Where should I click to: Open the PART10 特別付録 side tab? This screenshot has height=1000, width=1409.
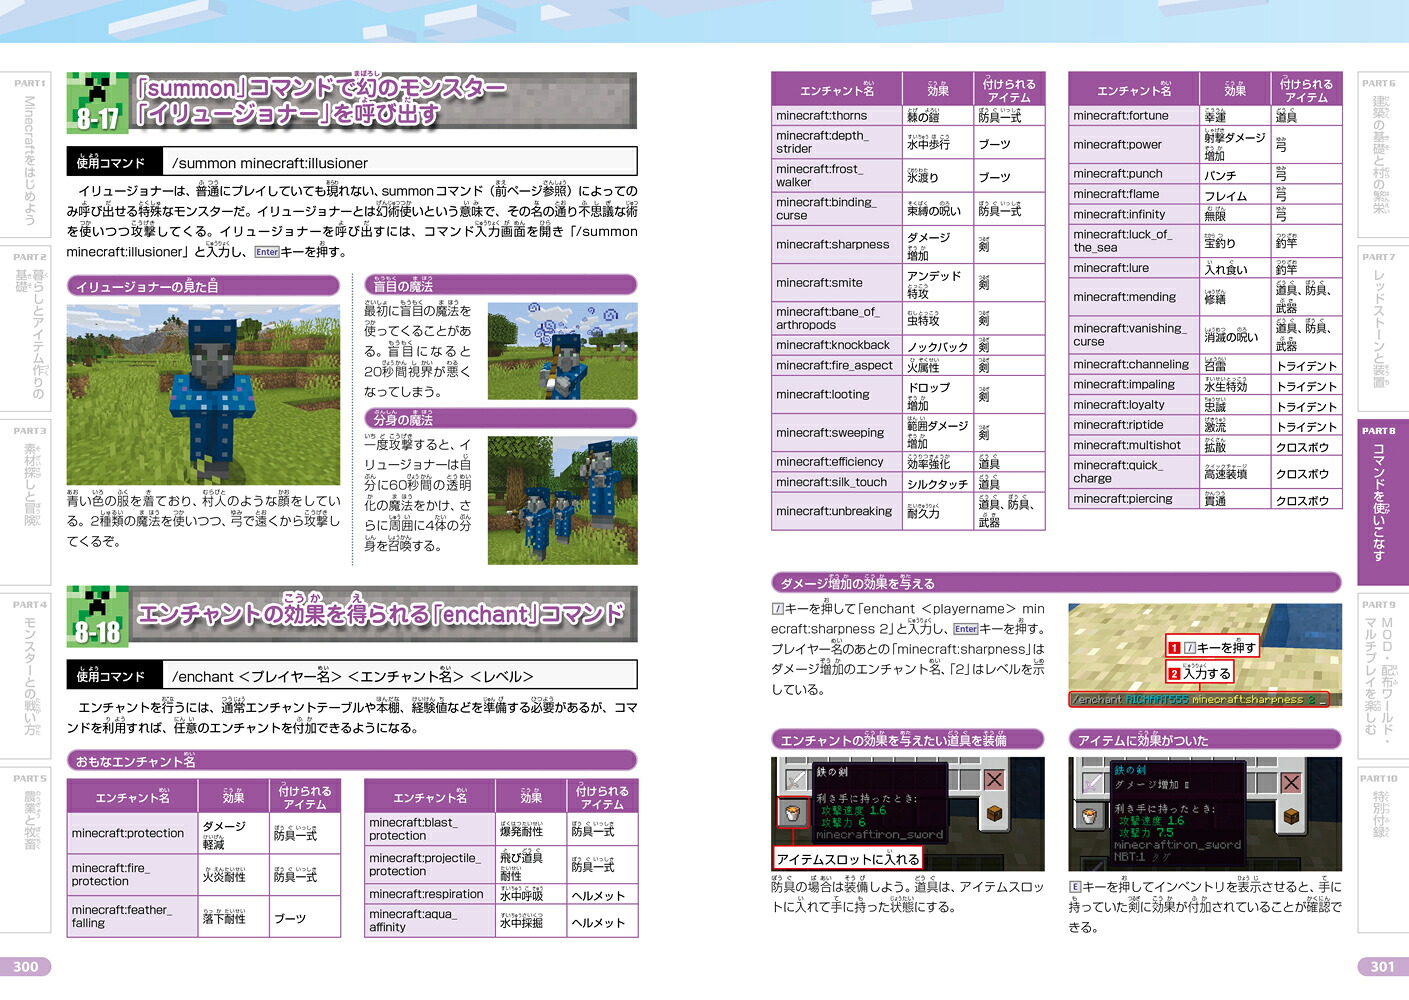[1383, 850]
